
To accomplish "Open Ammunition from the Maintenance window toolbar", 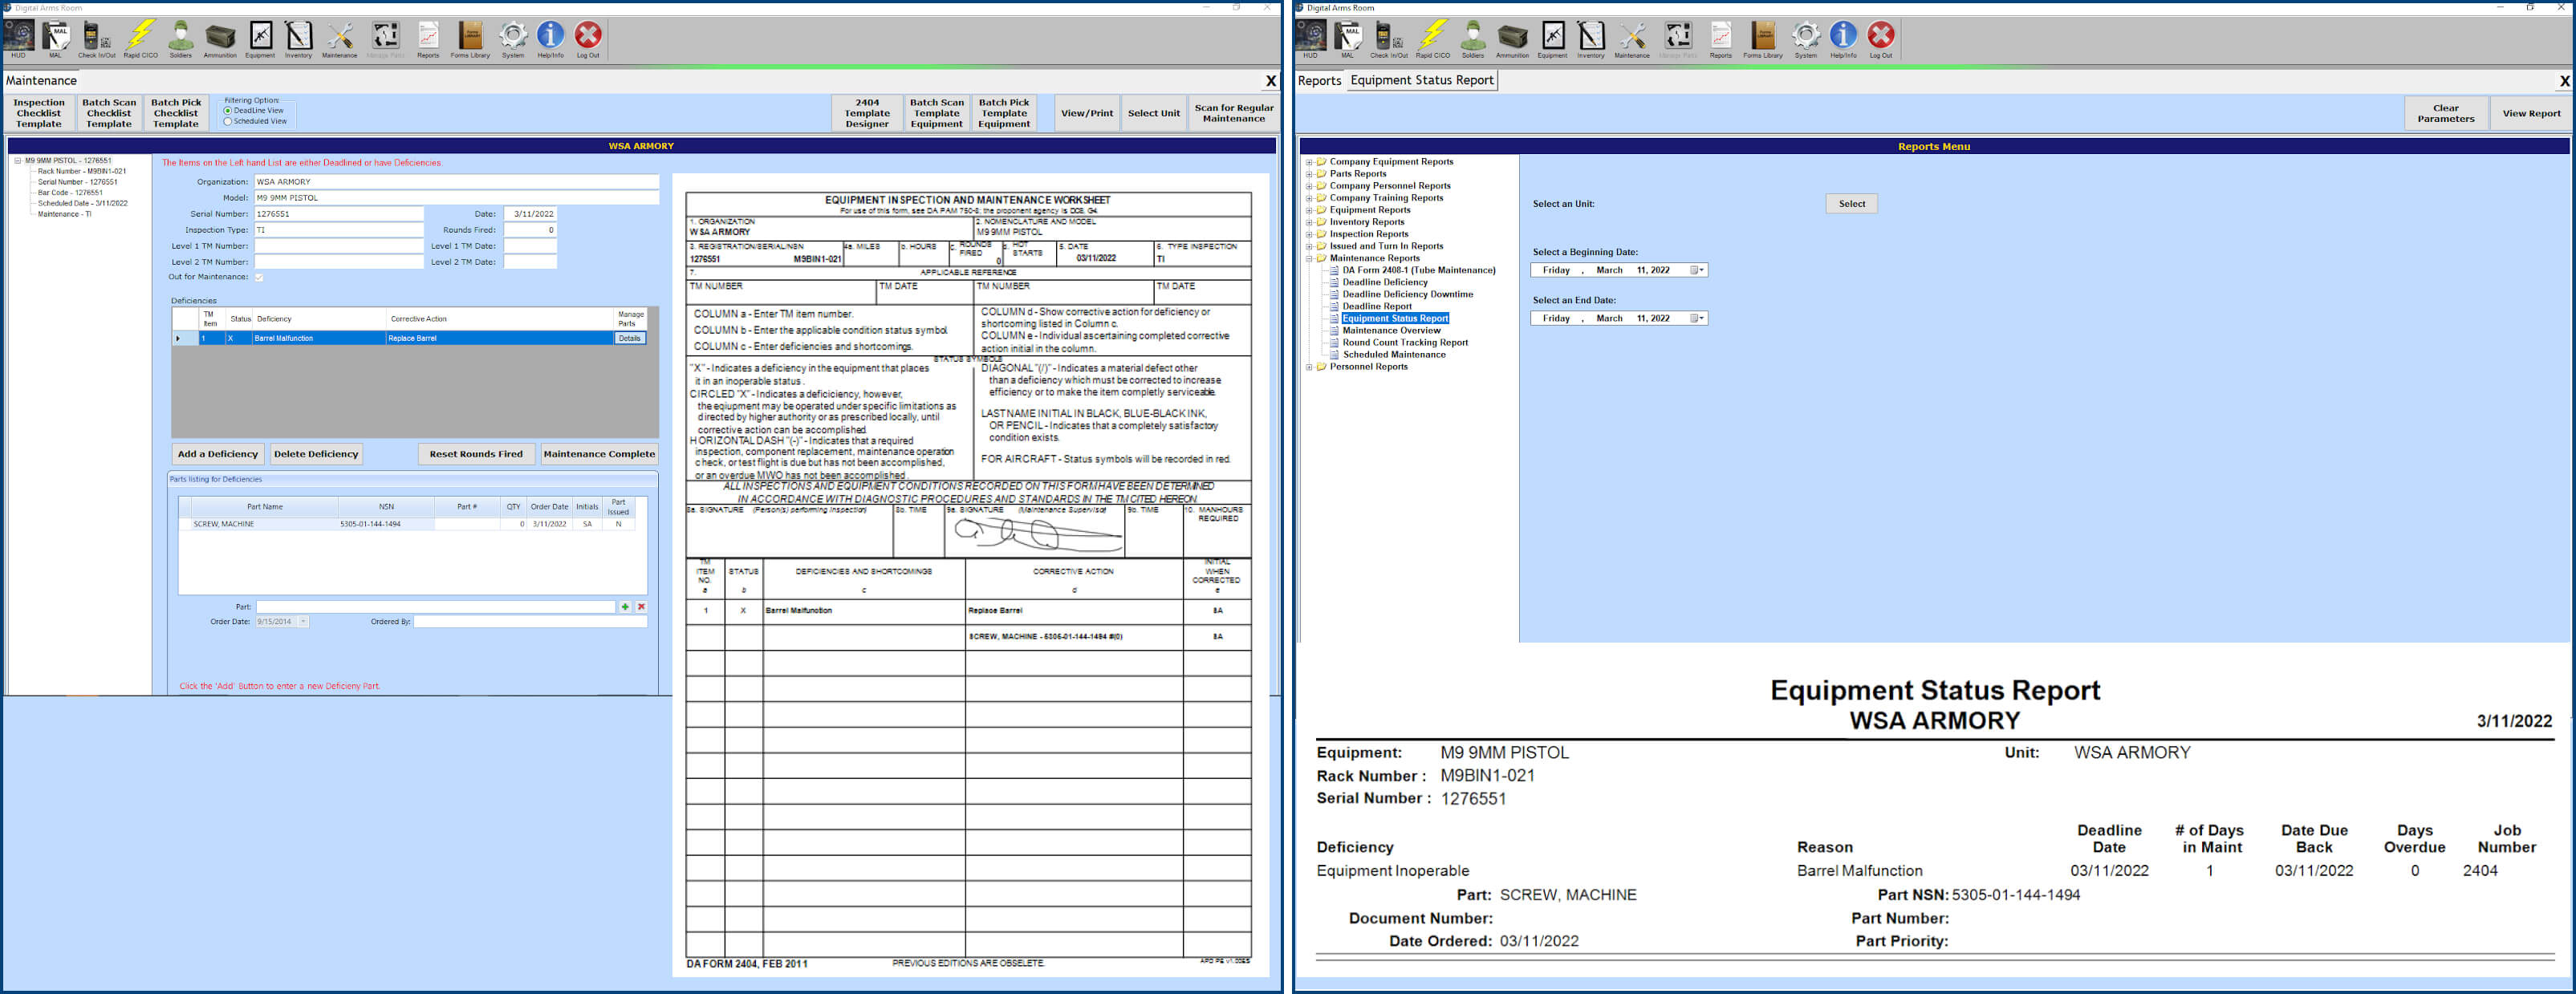I will tap(220, 38).
